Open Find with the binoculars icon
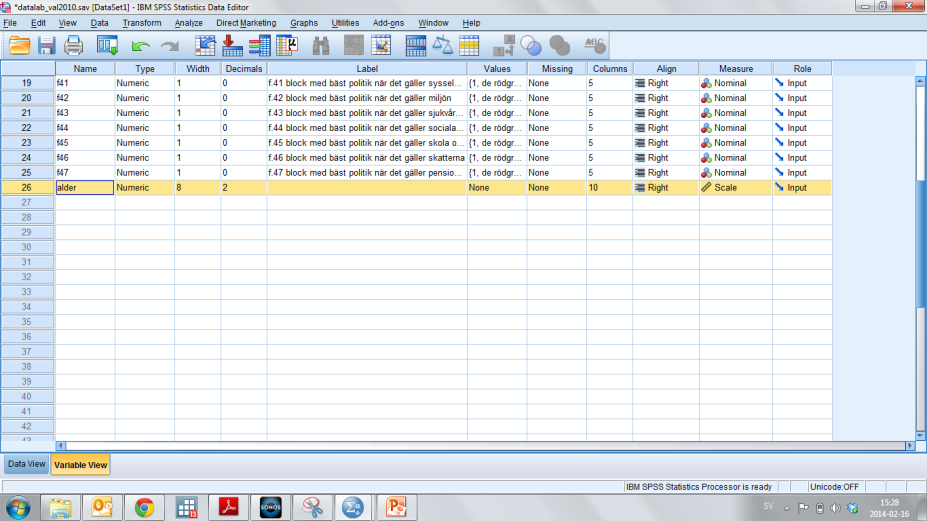927x521 pixels. tap(321, 46)
